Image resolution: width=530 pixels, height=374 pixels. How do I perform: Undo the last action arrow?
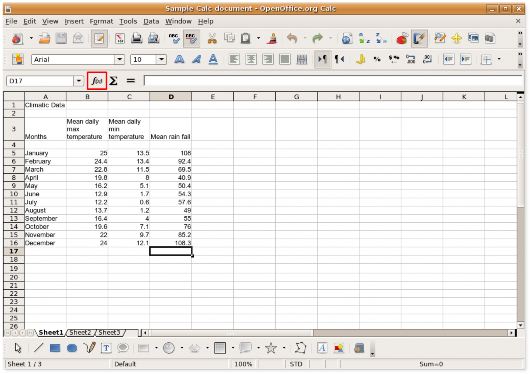pos(292,38)
